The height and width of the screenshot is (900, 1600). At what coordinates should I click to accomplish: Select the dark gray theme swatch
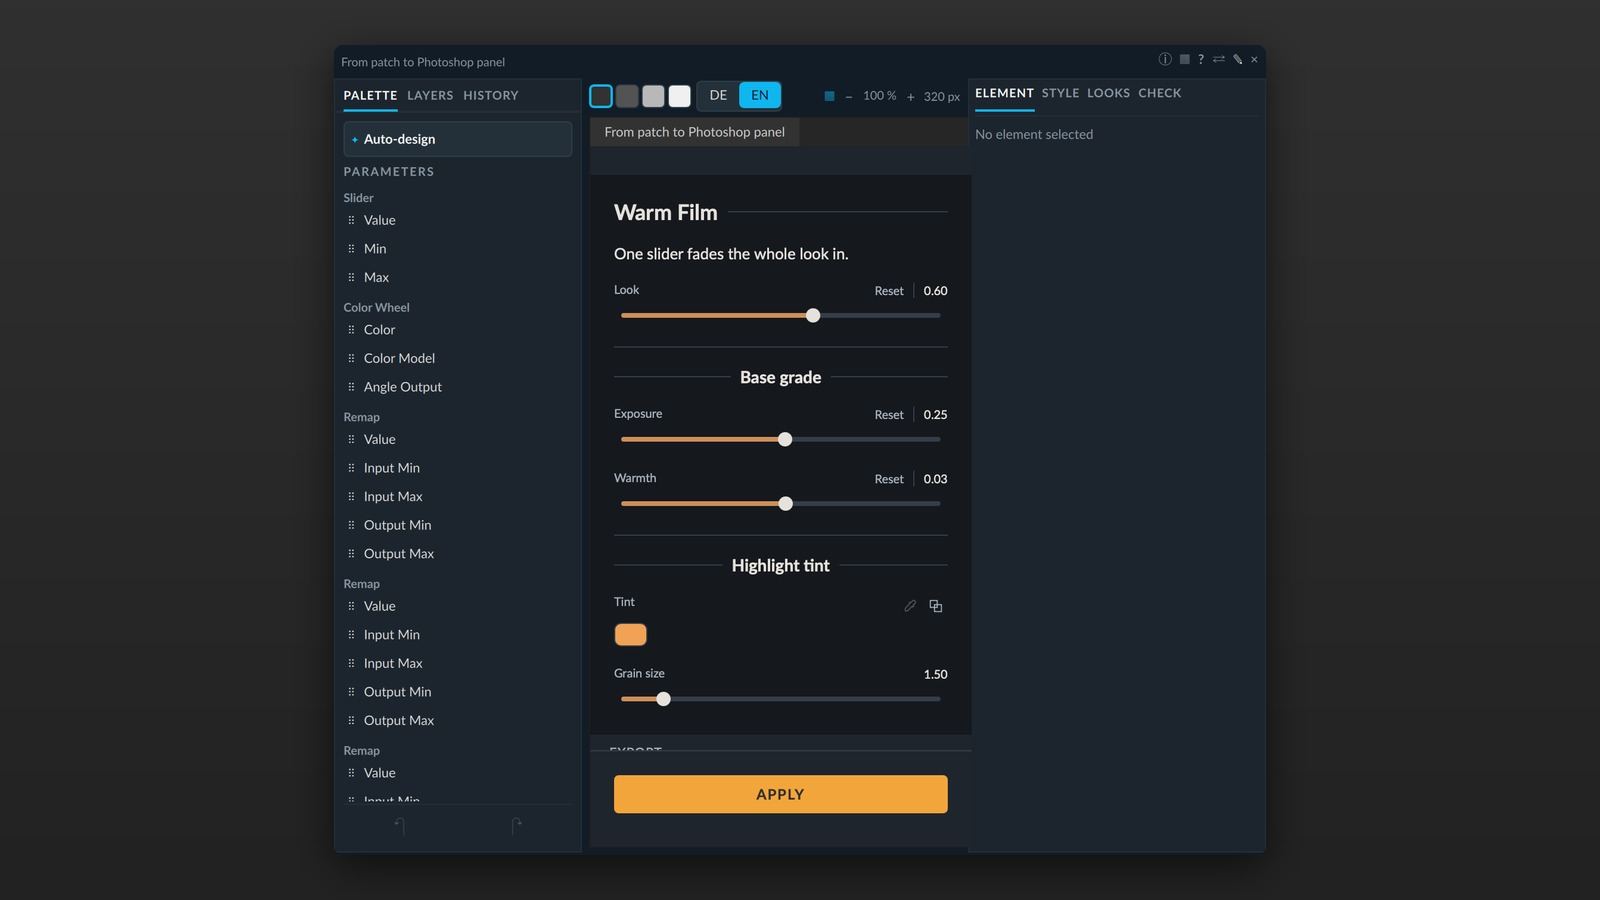pyautogui.click(x=627, y=96)
